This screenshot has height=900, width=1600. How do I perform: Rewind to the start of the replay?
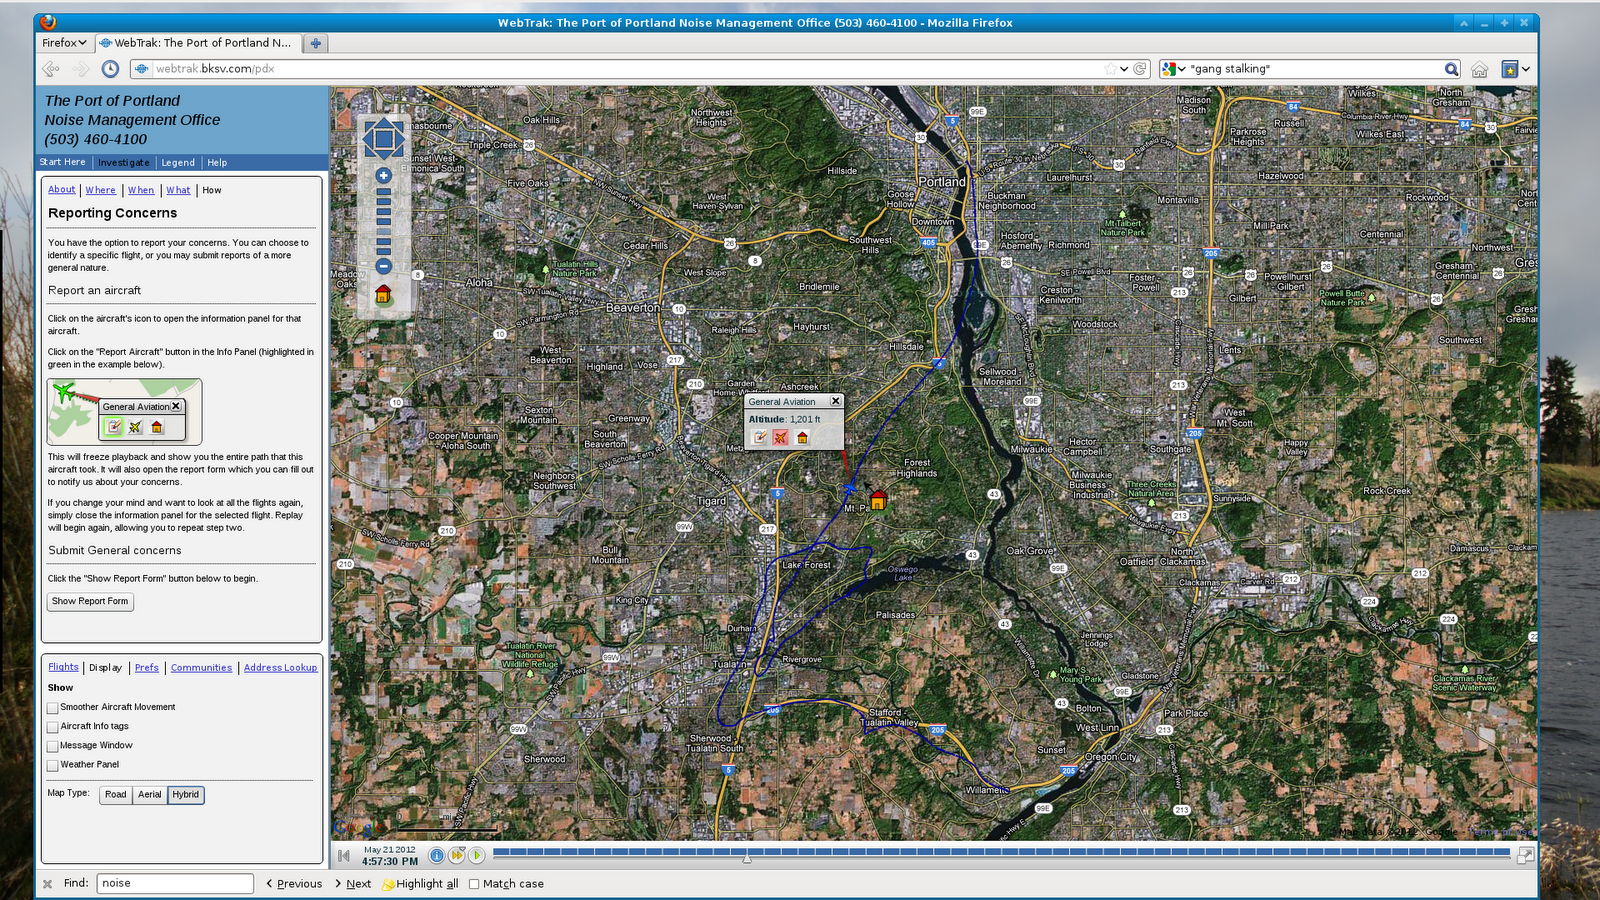[344, 855]
